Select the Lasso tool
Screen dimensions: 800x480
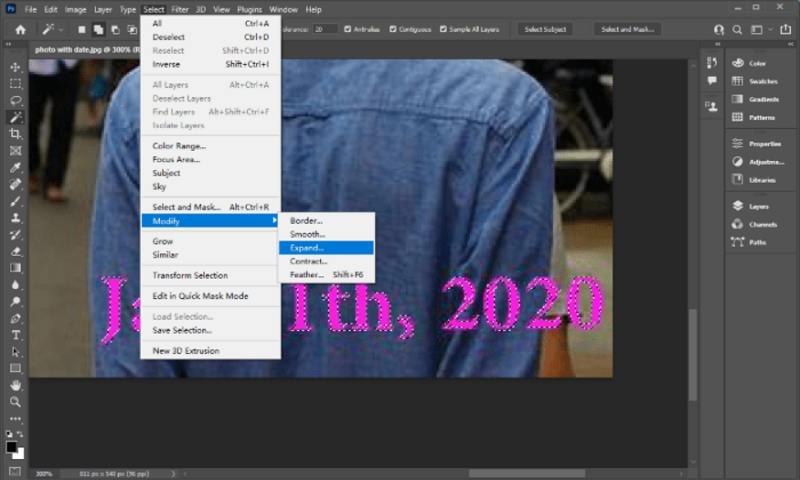[x=15, y=100]
